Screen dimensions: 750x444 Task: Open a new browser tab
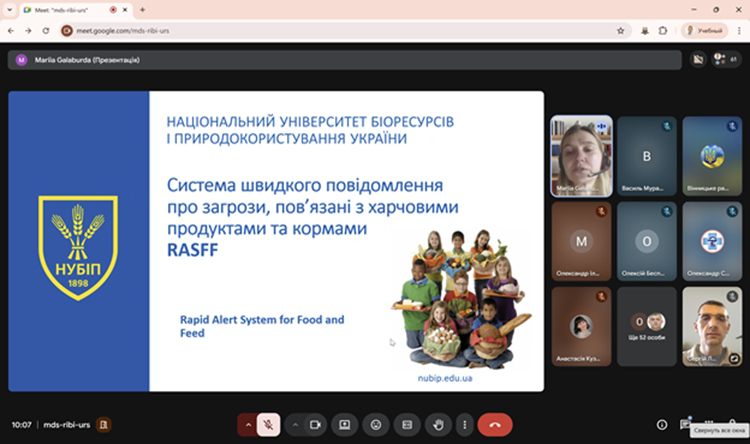point(142,10)
